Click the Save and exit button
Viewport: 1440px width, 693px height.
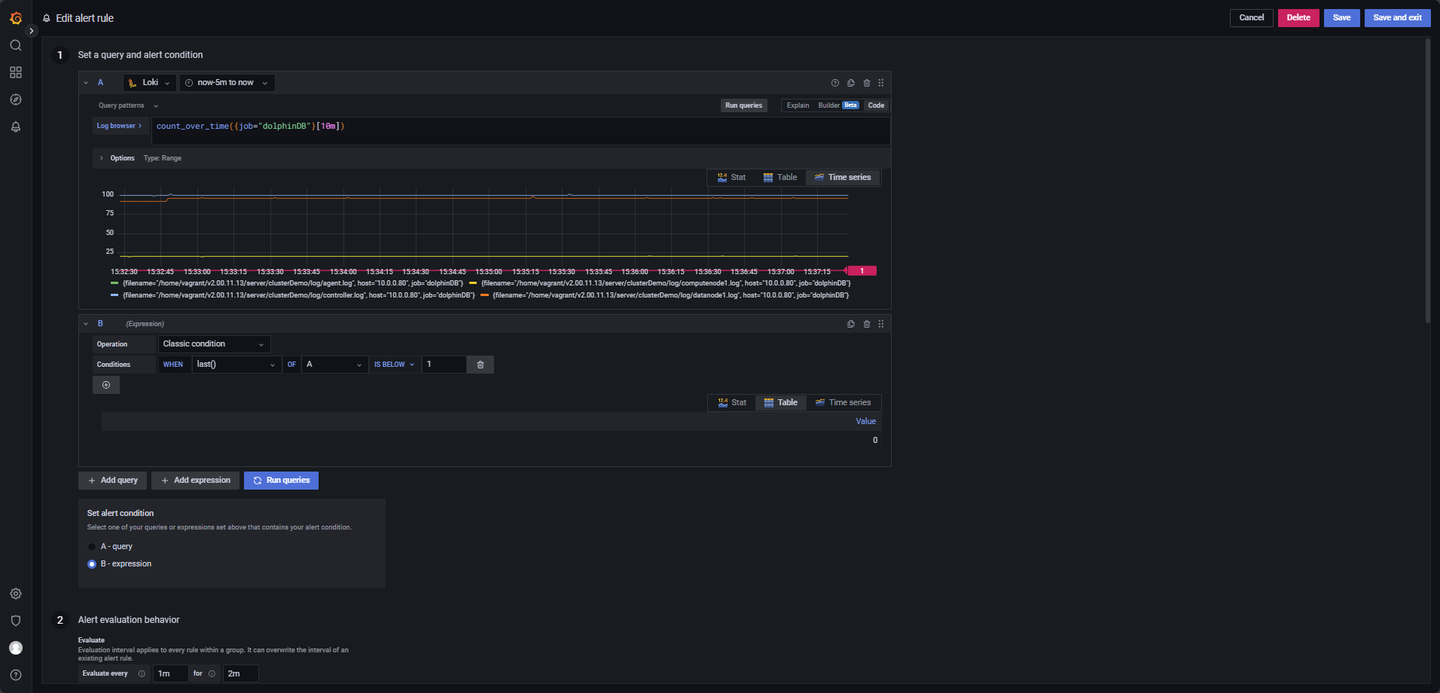point(1397,17)
